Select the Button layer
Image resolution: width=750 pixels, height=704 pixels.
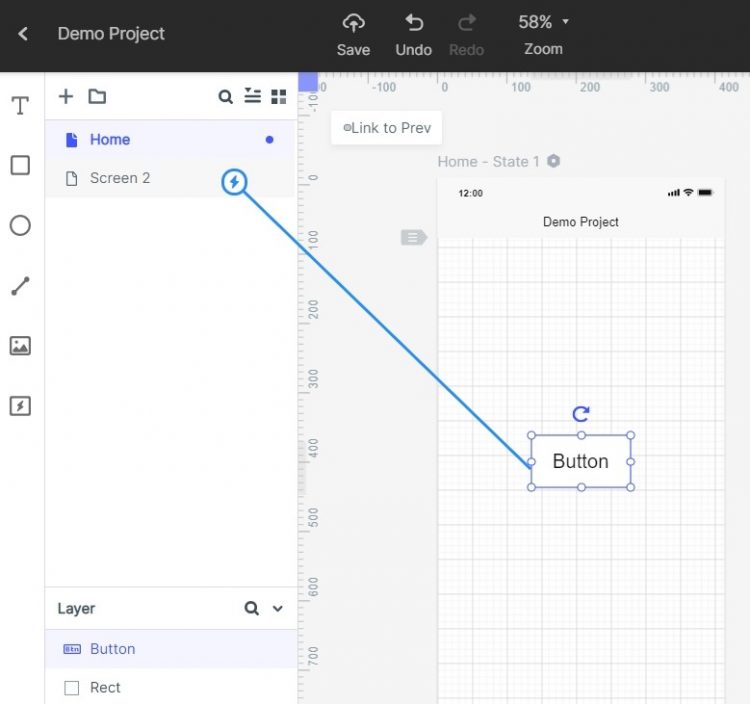point(170,649)
